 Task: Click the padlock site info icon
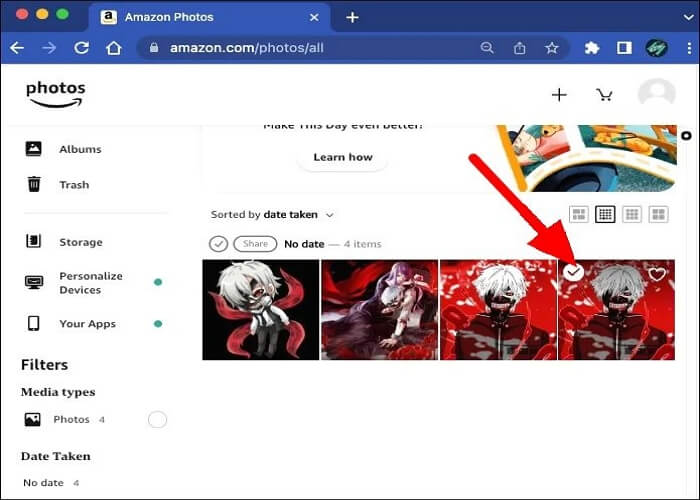click(x=154, y=47)
